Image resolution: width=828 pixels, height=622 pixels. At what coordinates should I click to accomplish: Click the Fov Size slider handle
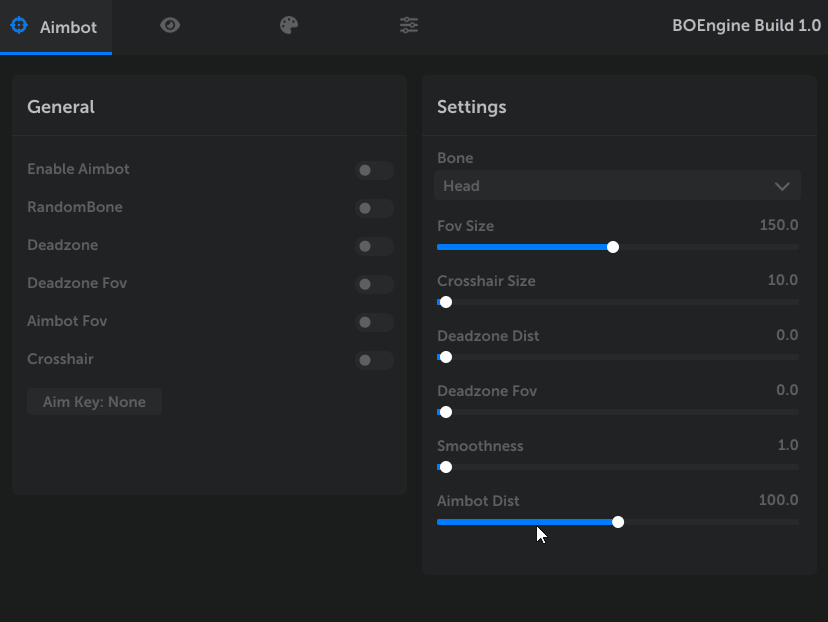tap(613, 247)
